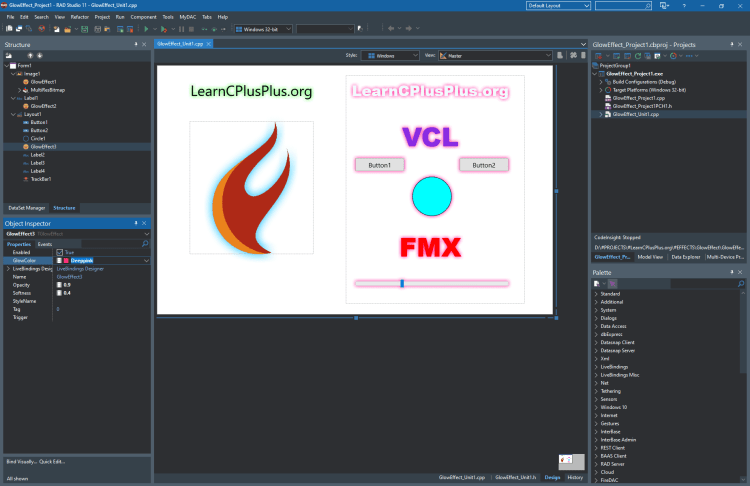Move selected item up in Structure panel
The width and height of the screenshot is (750, 486).
(x=30, y=55)
